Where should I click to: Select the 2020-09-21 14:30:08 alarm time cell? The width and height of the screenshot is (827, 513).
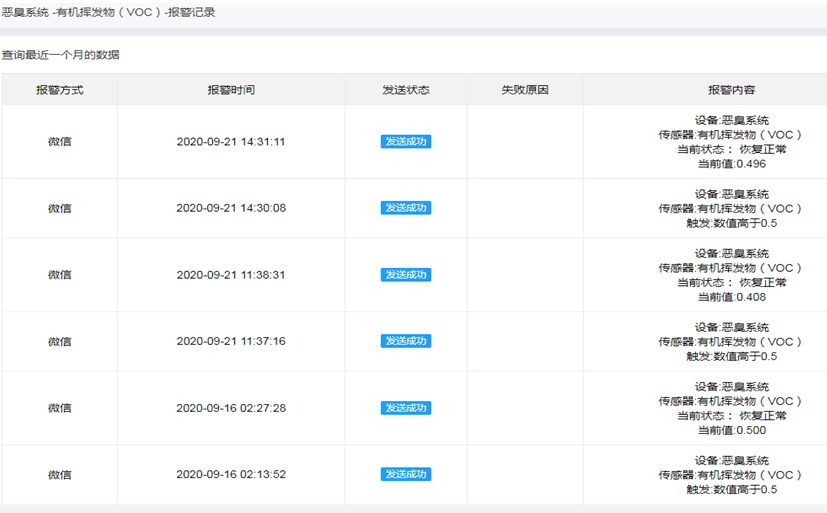click(x=231, y=208)
